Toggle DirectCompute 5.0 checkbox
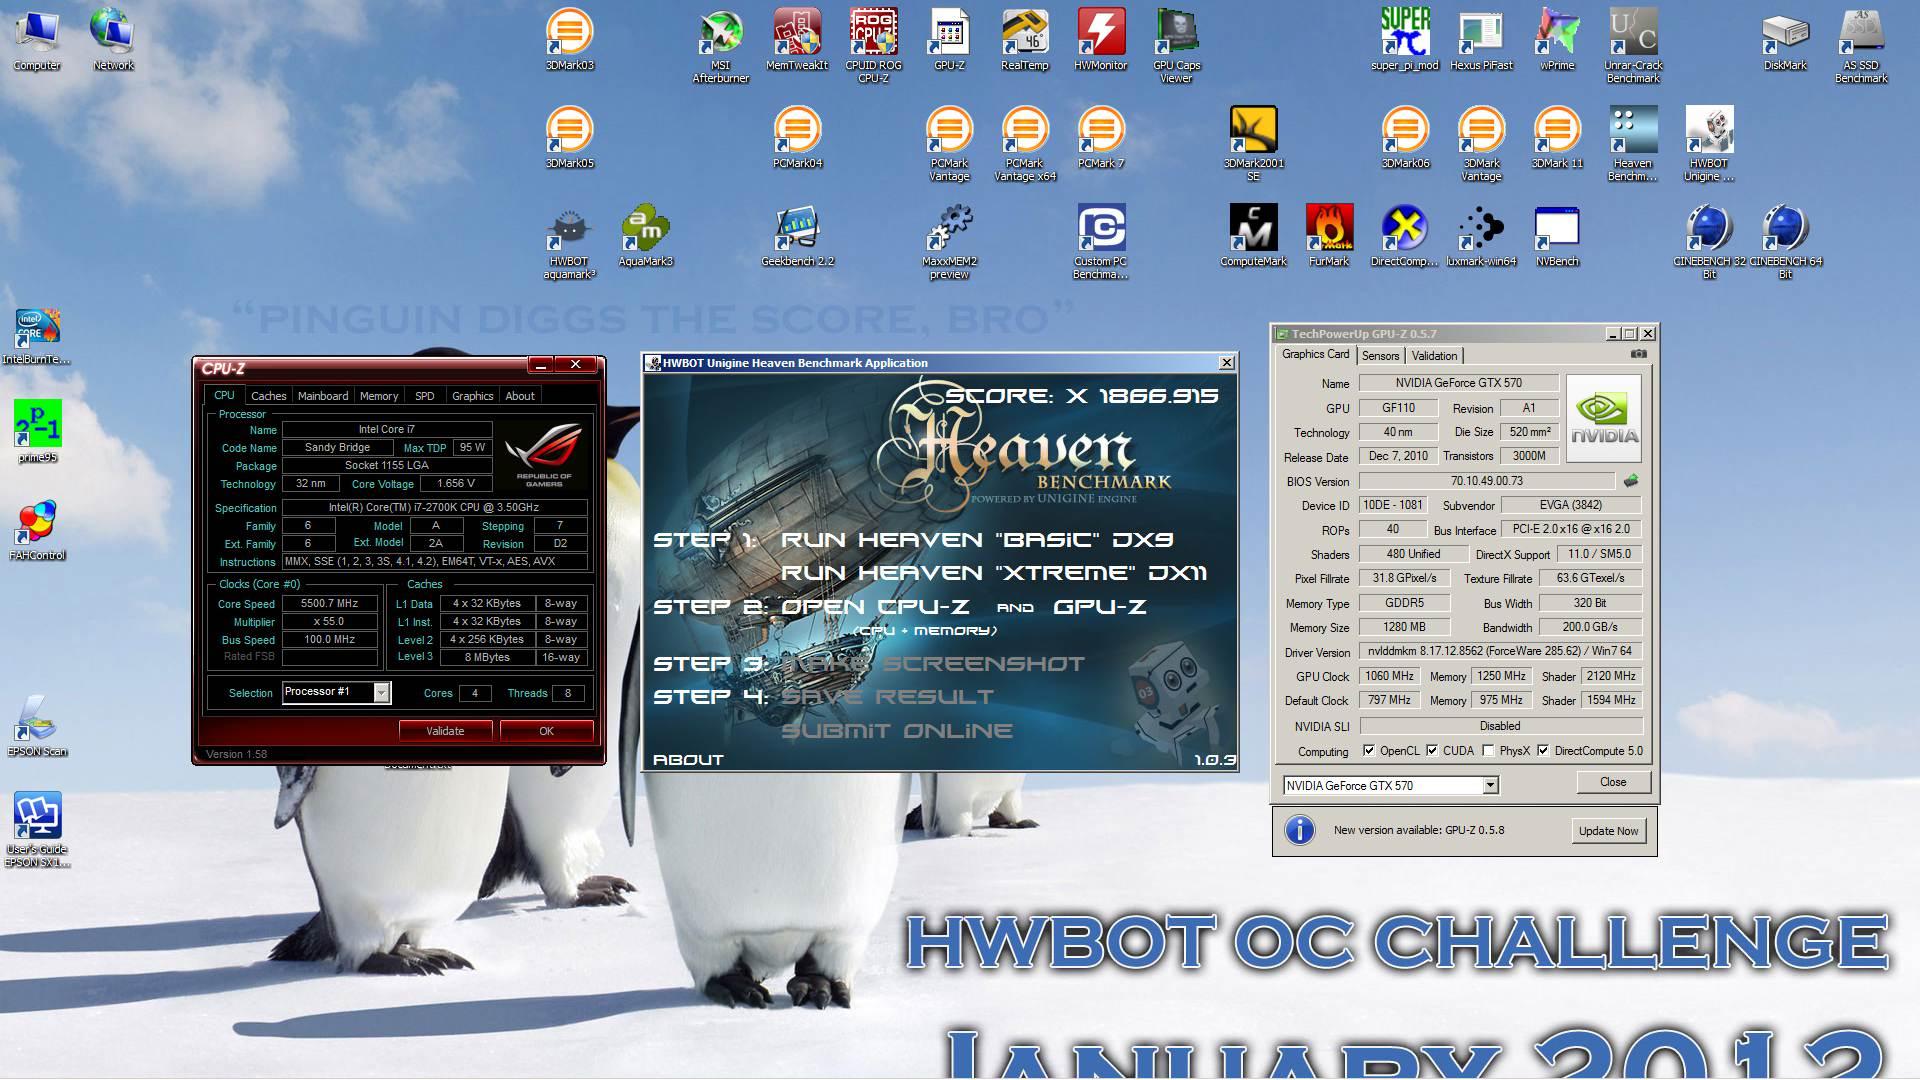Viewport: 1920px width, 1080px height. (x=1543, y=751)
